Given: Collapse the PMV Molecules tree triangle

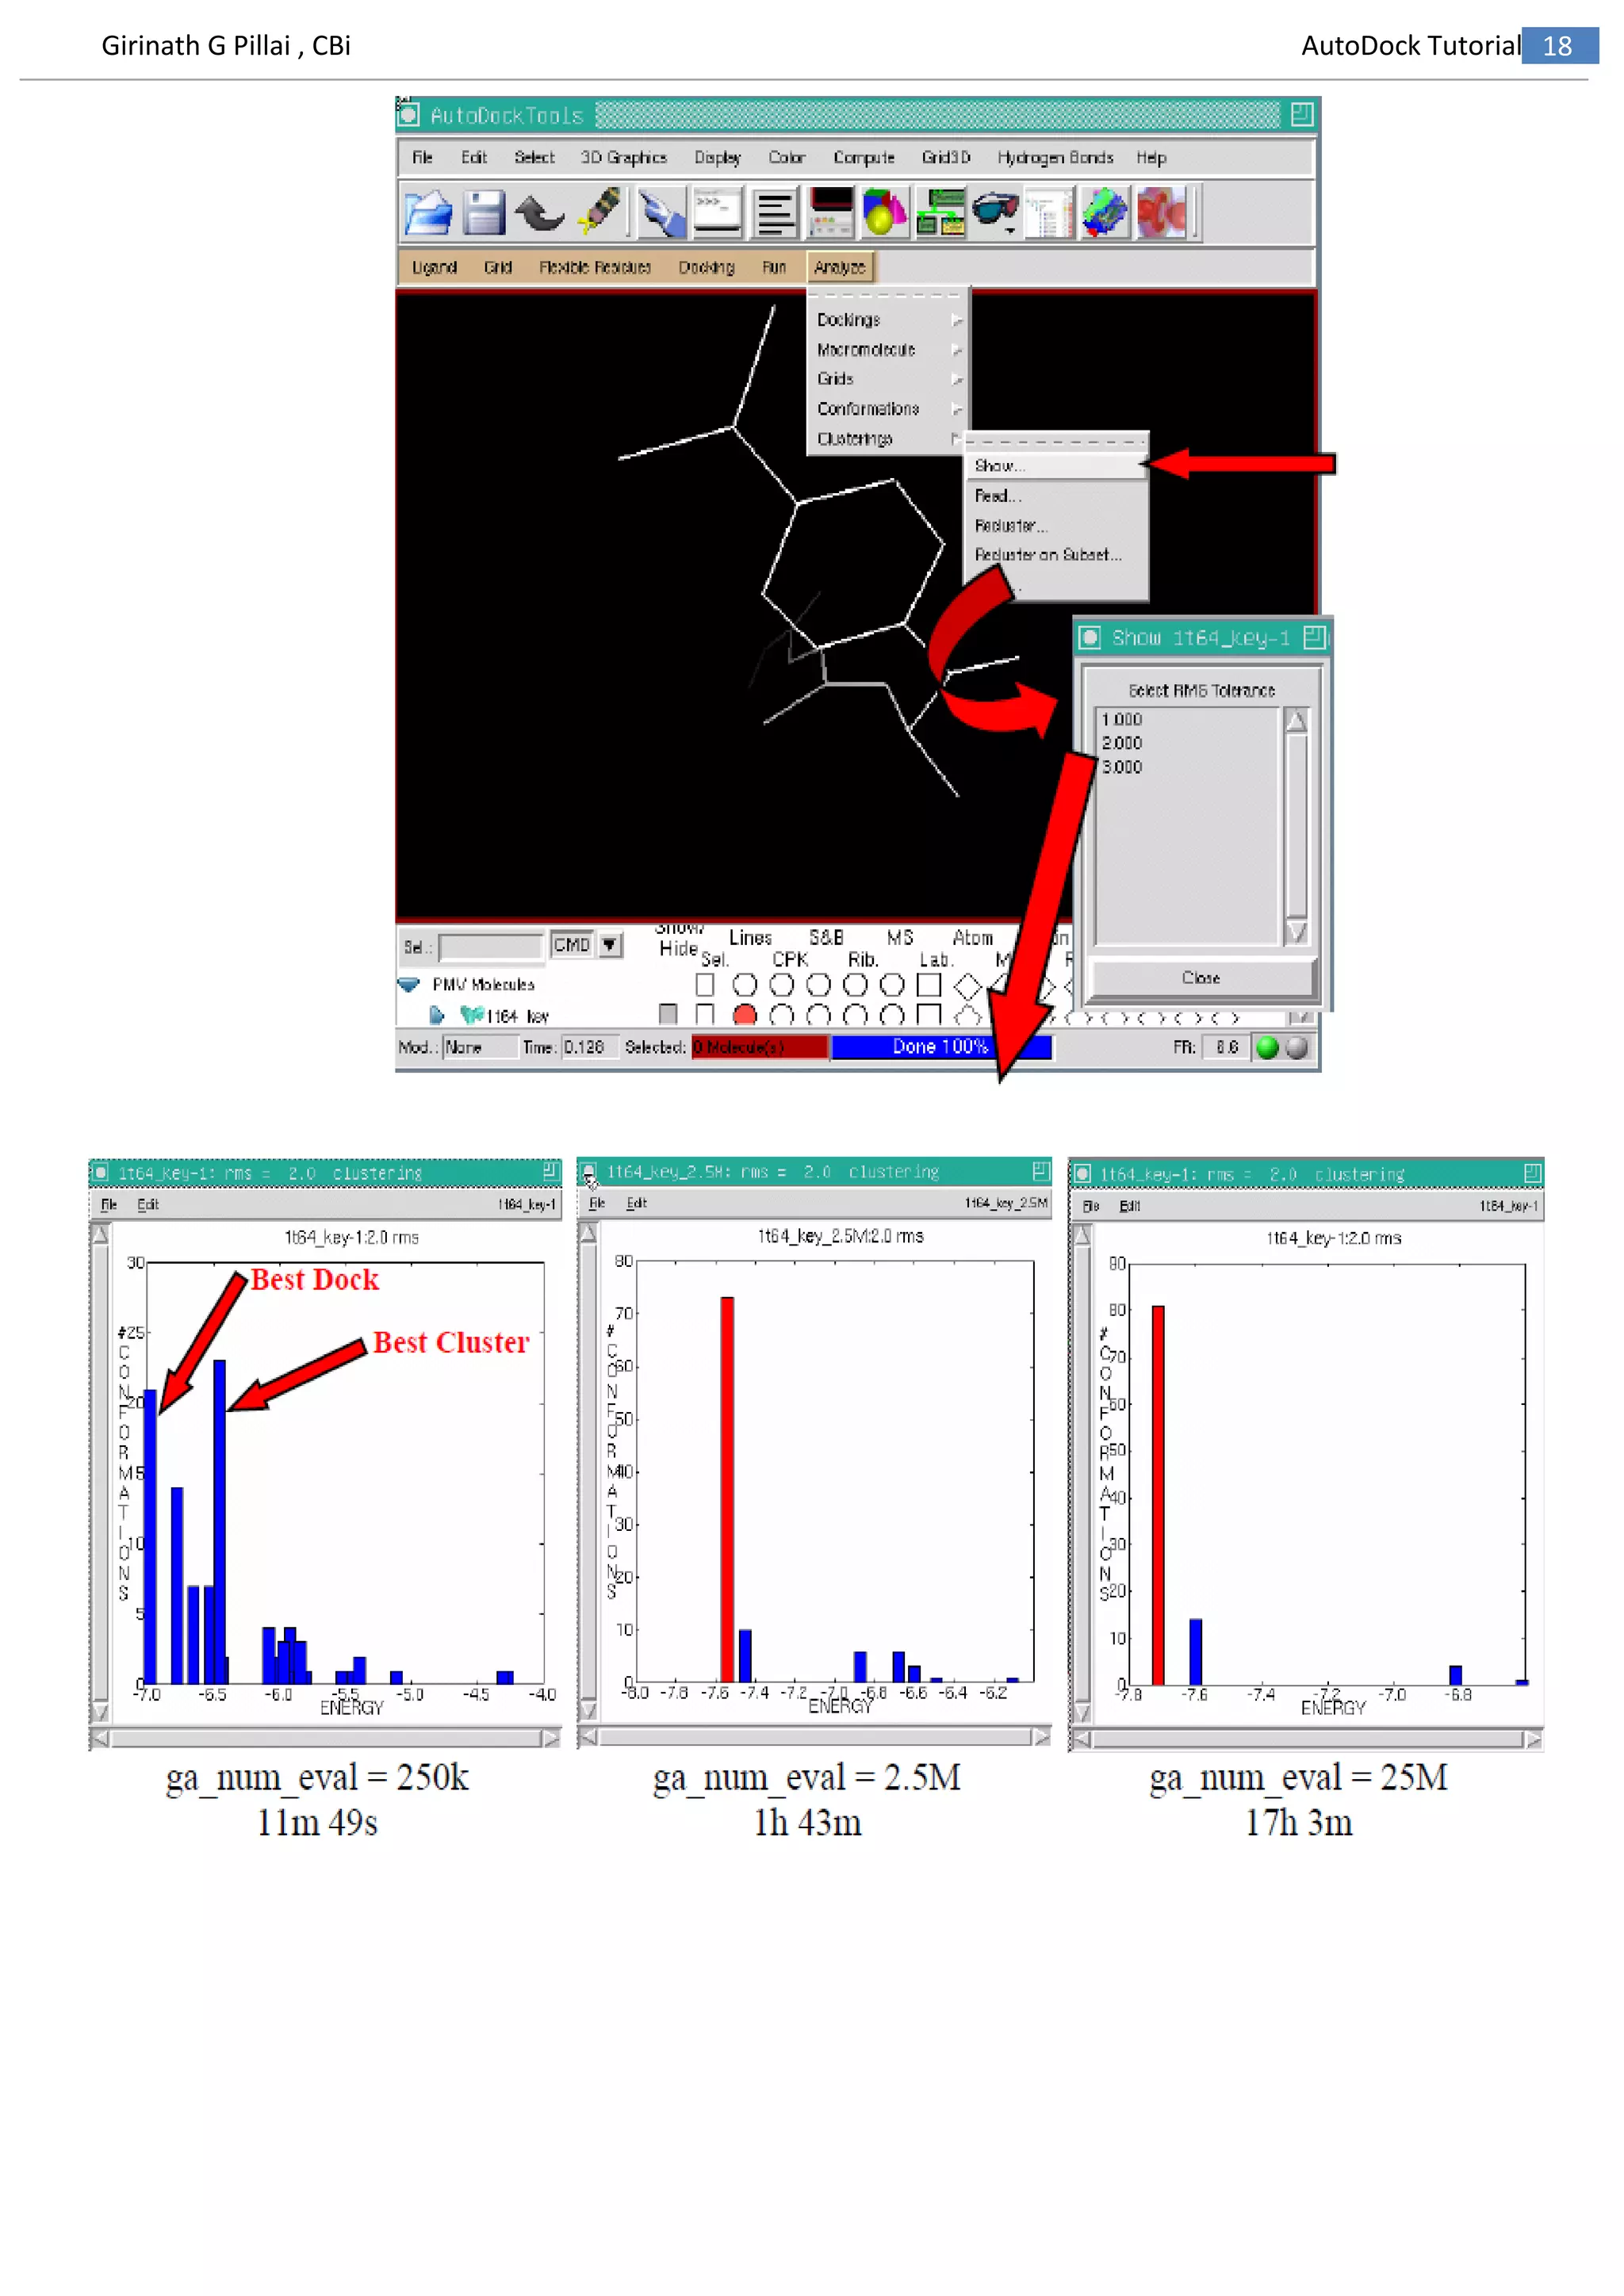Looking at the screenshot, I should tap(409, 985).
